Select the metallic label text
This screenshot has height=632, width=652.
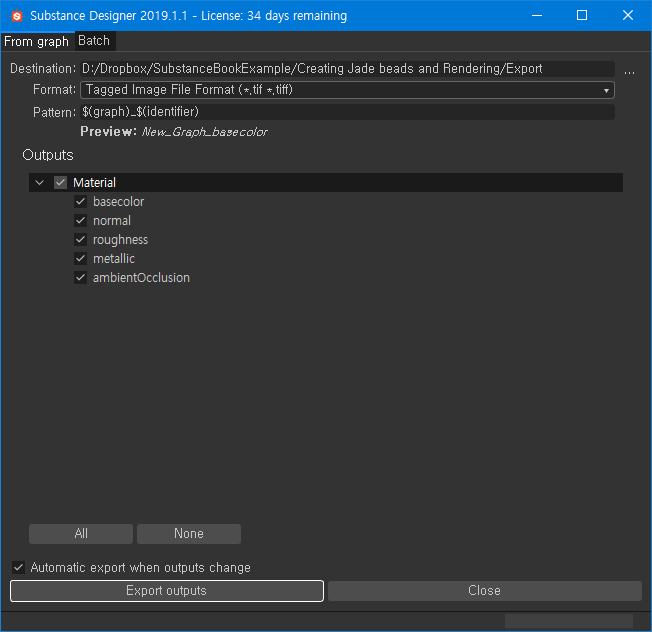(x=114, y=259)
